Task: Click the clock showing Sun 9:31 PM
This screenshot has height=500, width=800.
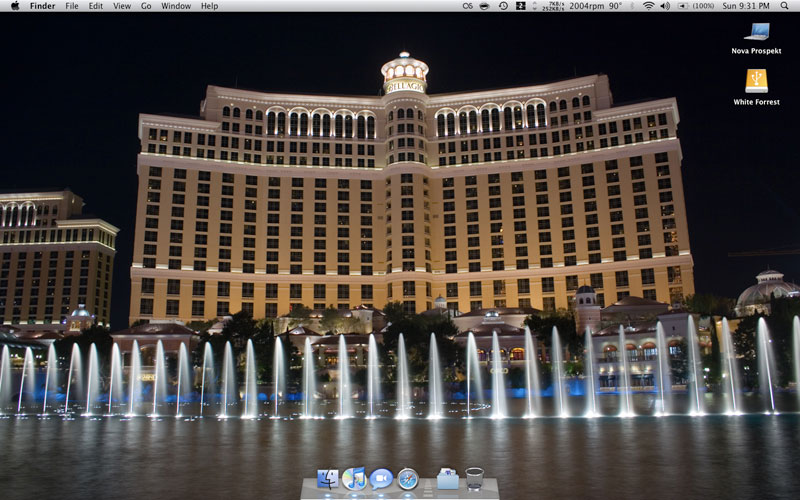Action: [x=746, y=6]
